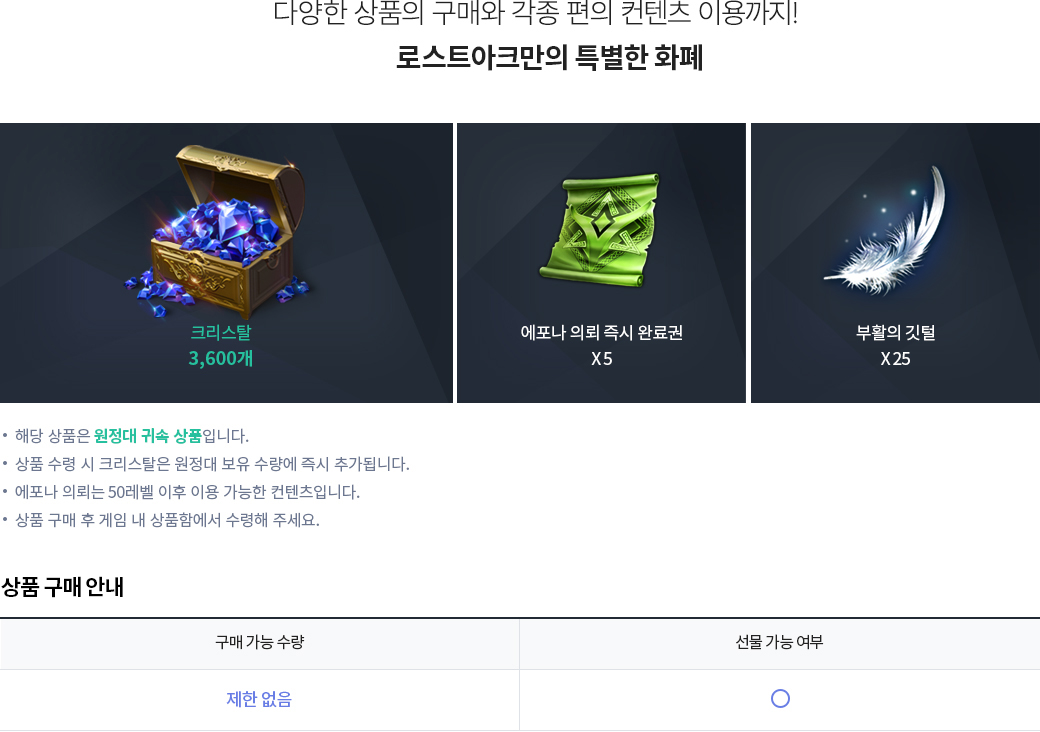This screenshot has height=732, width=1040.
Task: Click the notice about crystals added instantly
Action: point(212,464)
